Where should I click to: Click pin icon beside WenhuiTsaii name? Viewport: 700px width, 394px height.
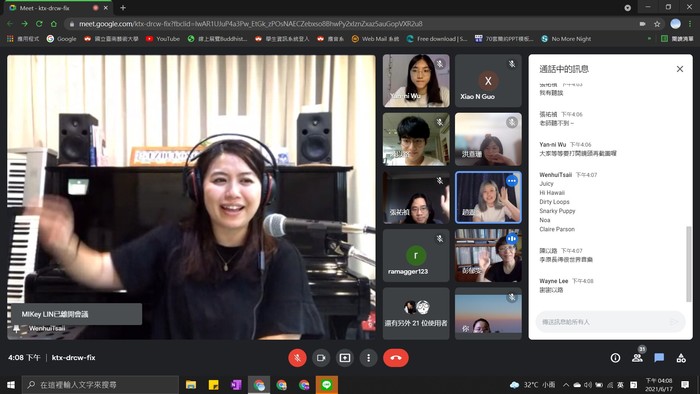[17, 328]
